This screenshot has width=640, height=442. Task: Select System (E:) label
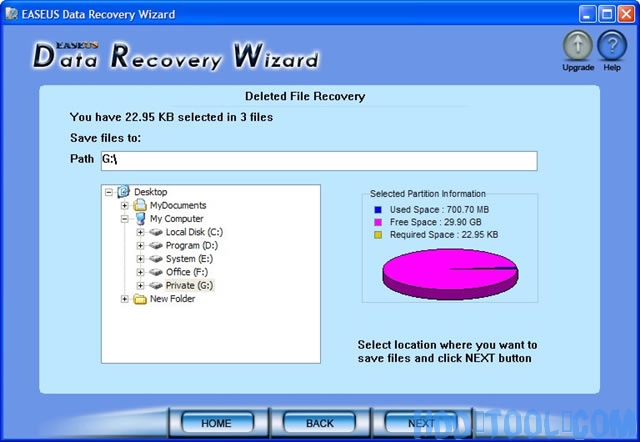(189, 259)
